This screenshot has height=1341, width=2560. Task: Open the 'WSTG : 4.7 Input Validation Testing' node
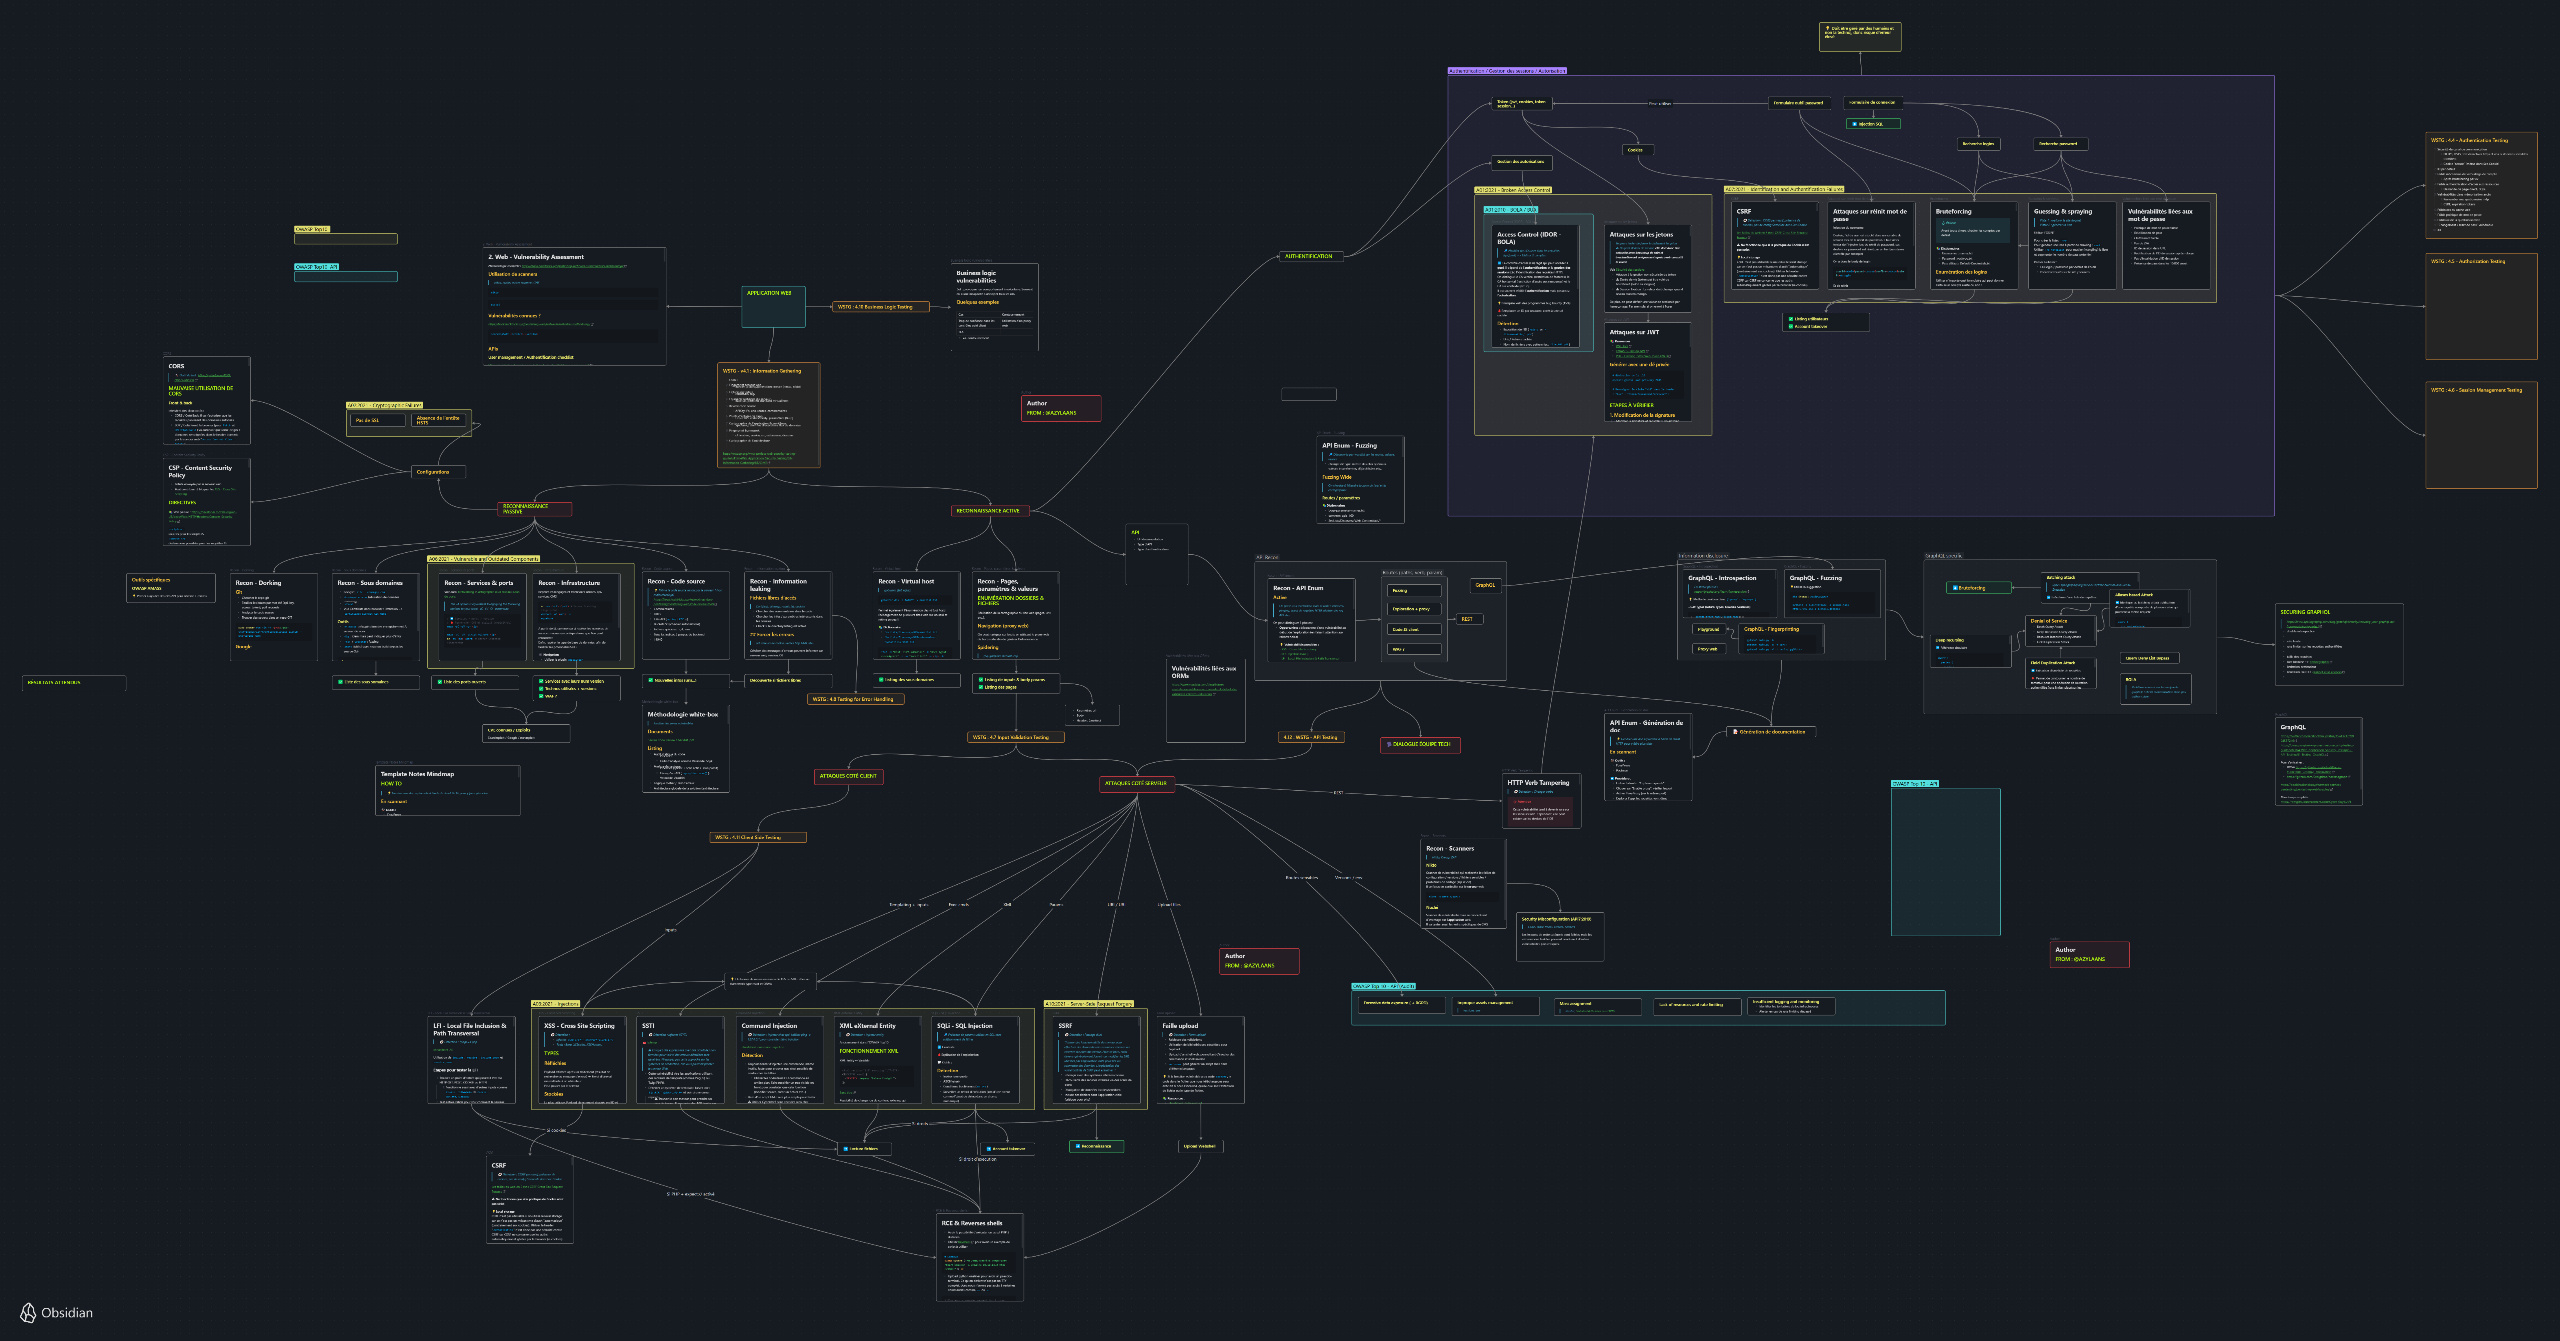point(1015,737)
